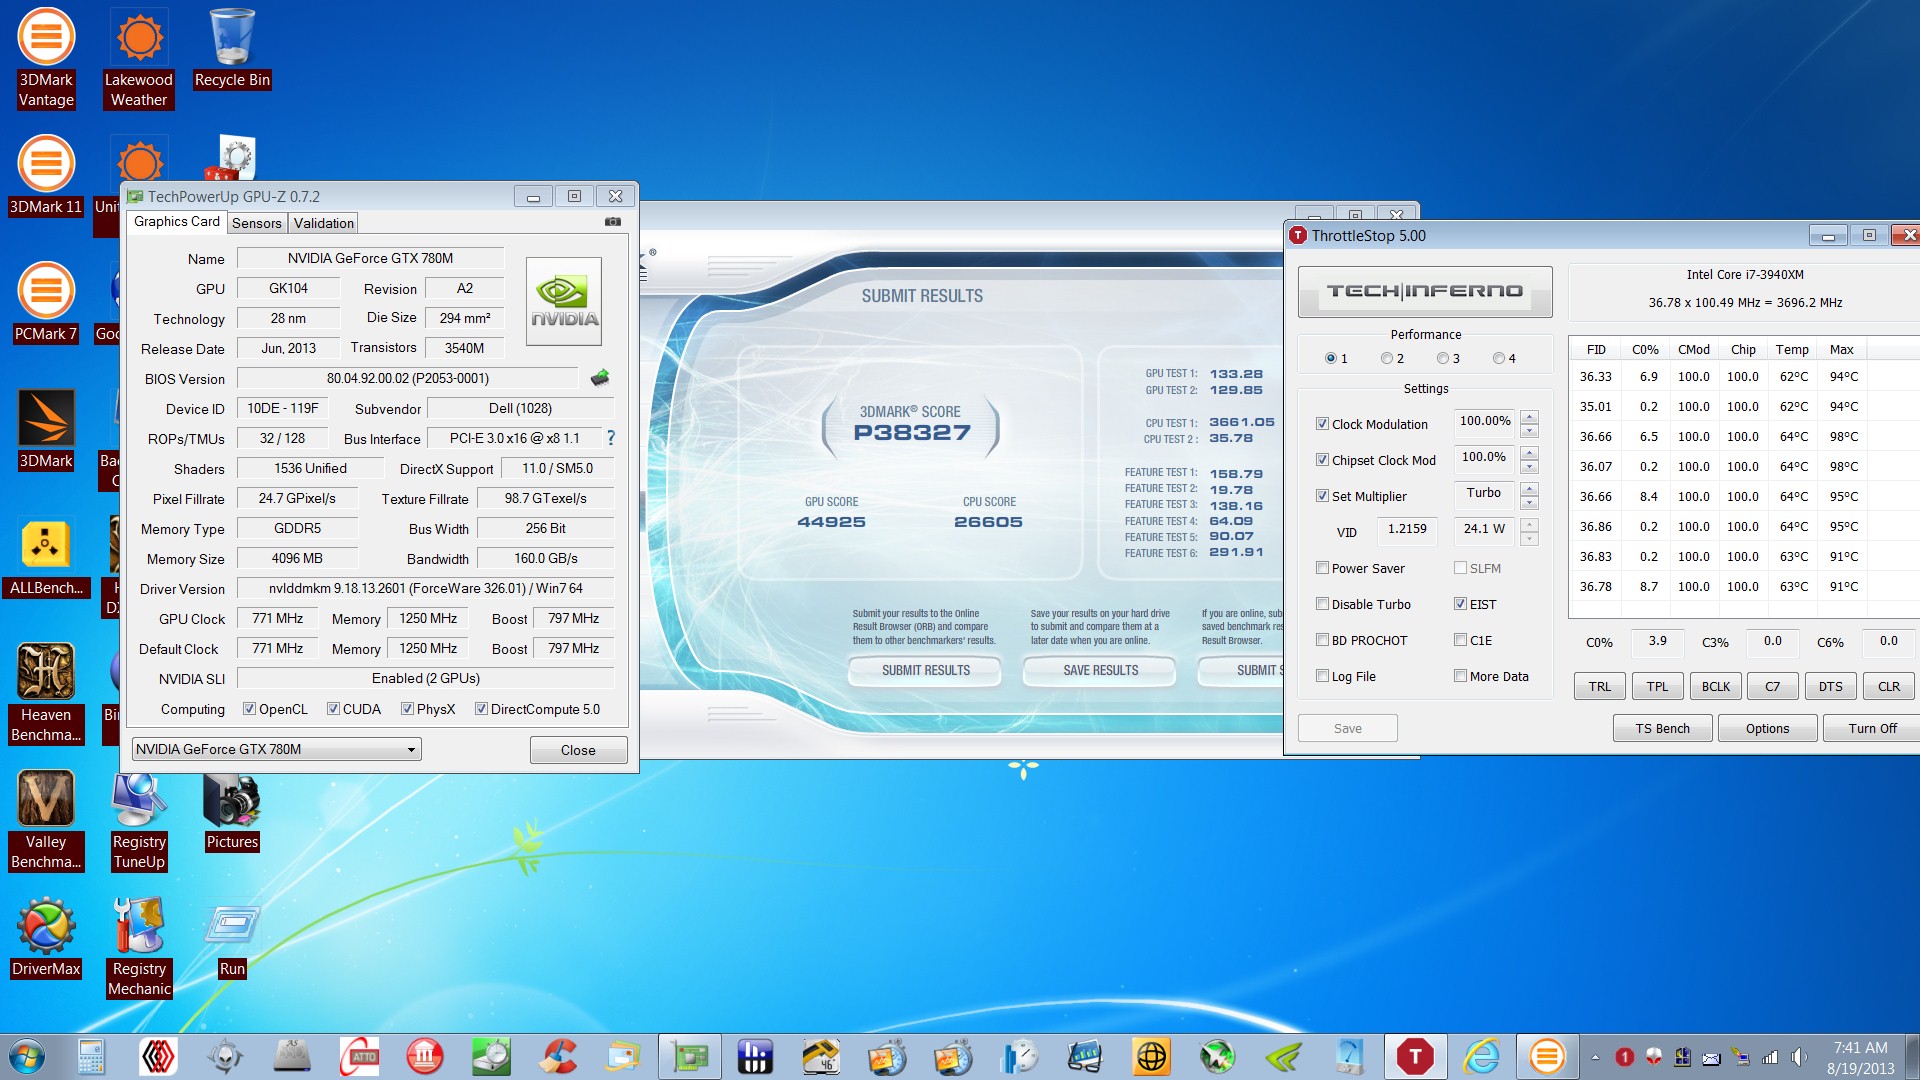Toggle the EIST checkbox
This screenshot has width=1920, height=1080.
1460,604
